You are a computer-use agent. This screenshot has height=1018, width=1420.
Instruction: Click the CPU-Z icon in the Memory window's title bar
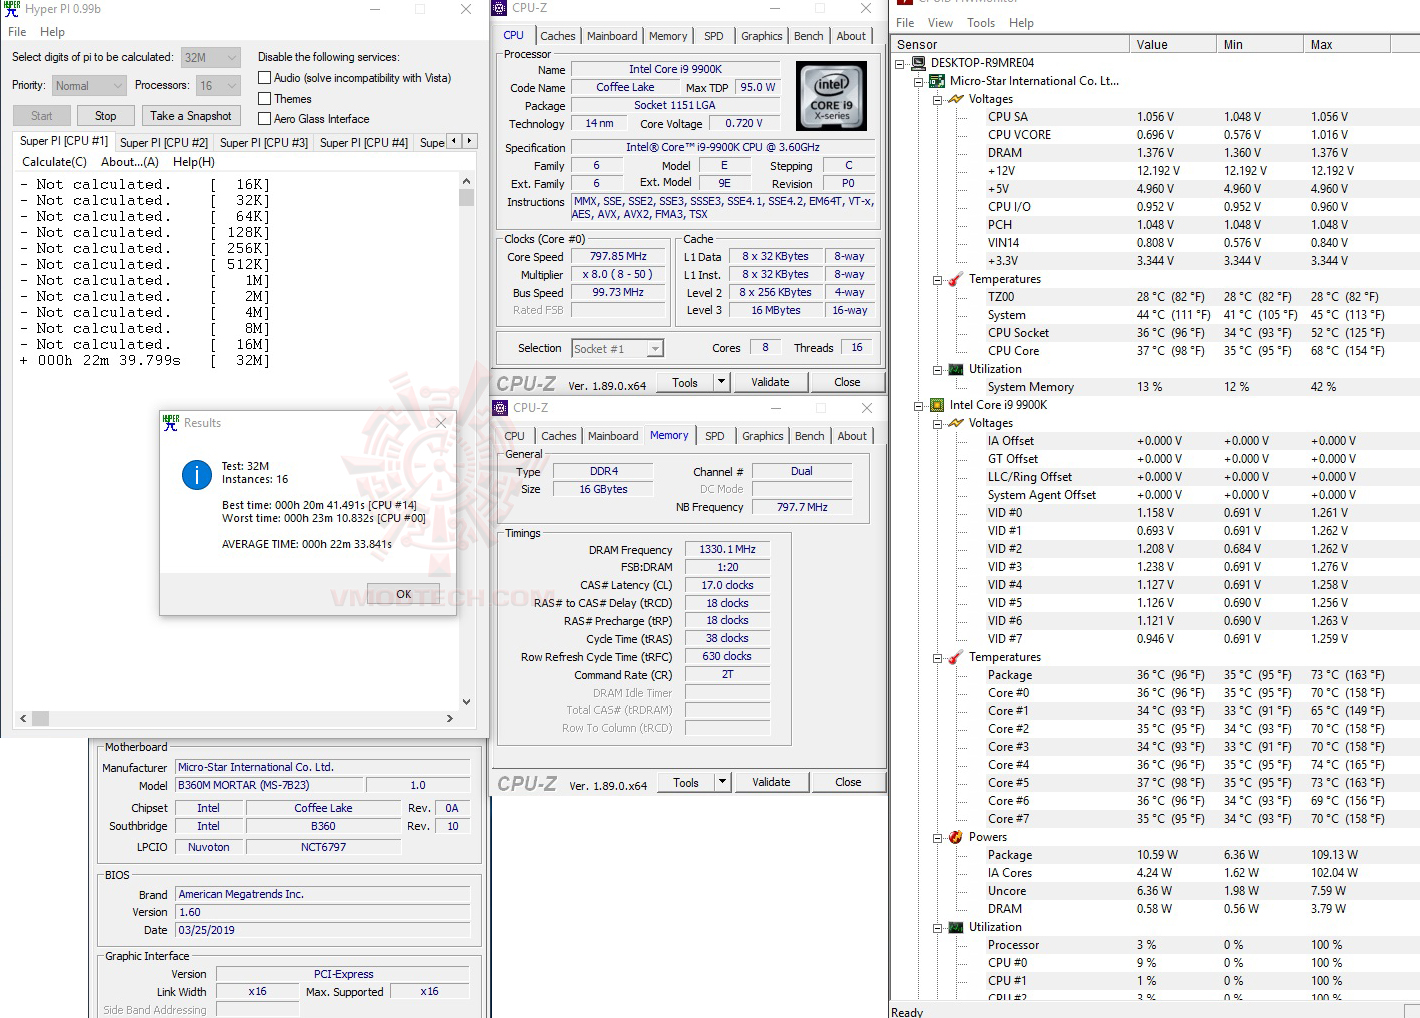501,408
